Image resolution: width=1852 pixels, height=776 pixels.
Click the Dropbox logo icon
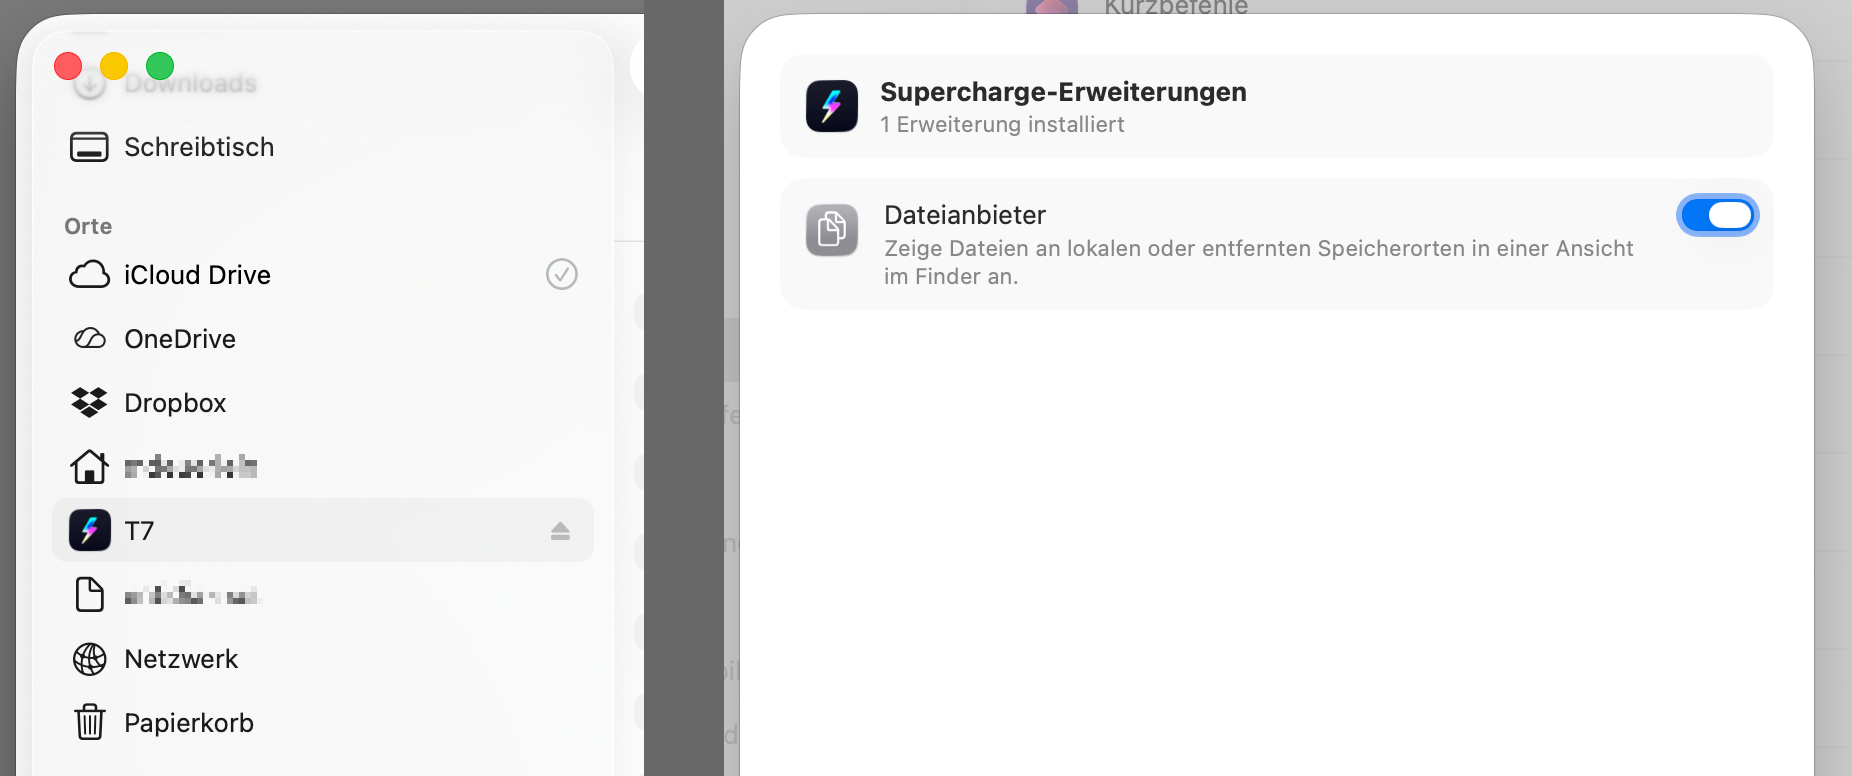point(90,402)
